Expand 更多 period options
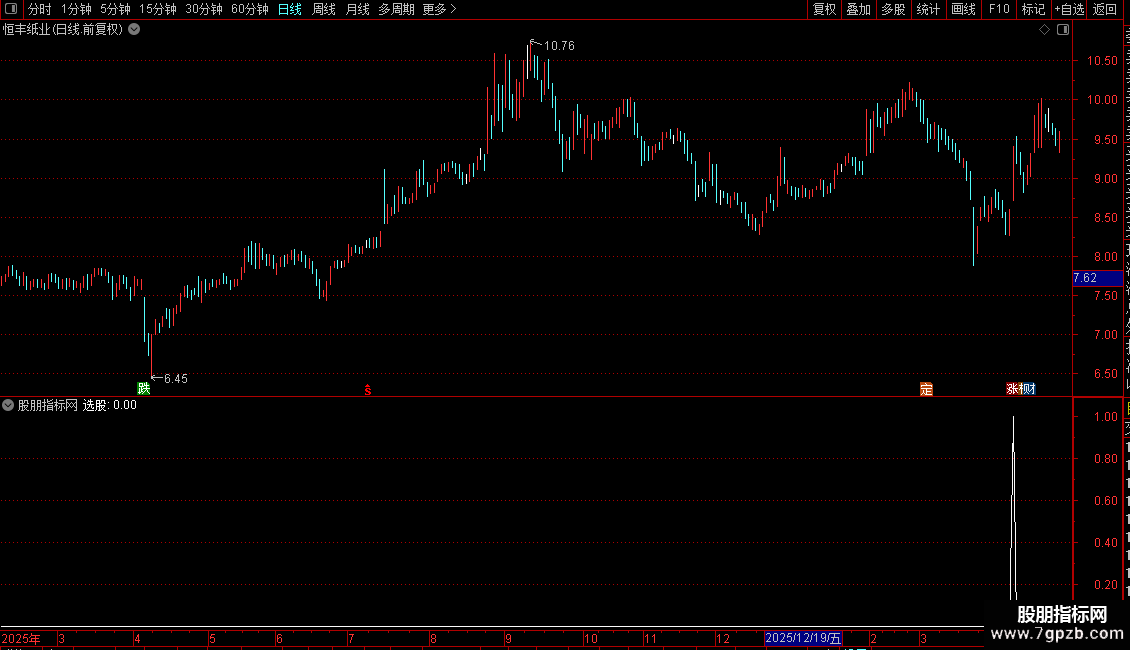This screenshot has width=1130, height=650. [440, 9]
